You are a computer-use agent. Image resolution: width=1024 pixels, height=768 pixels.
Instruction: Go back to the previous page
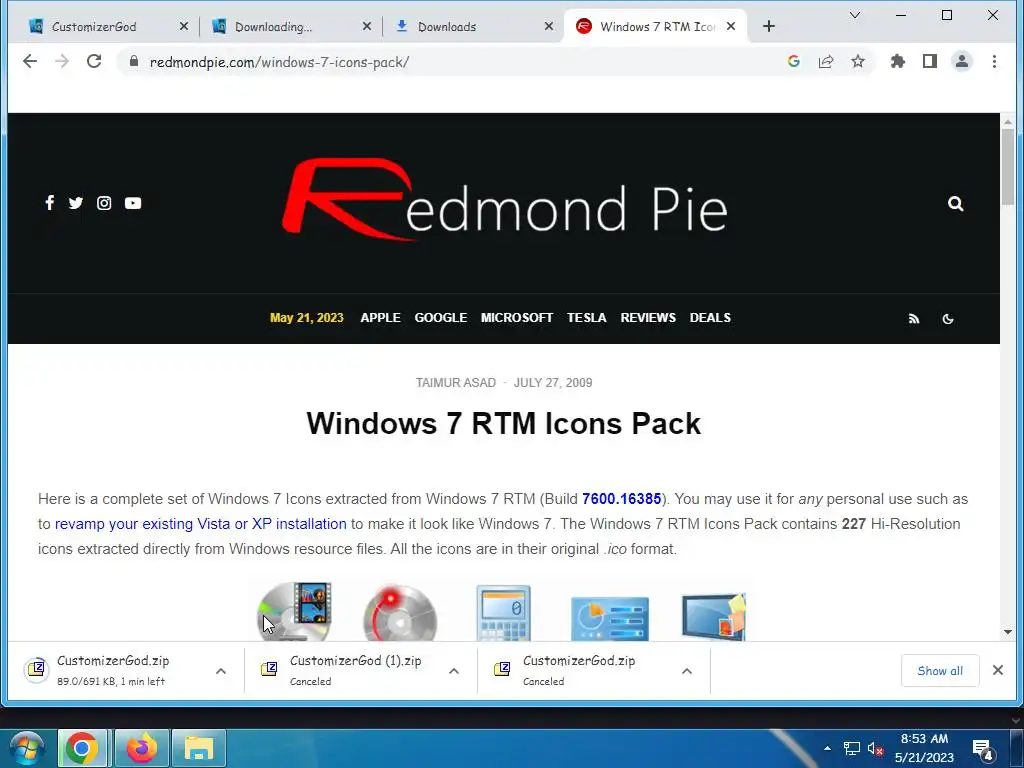pyautogui.click(x=30, y=61)
